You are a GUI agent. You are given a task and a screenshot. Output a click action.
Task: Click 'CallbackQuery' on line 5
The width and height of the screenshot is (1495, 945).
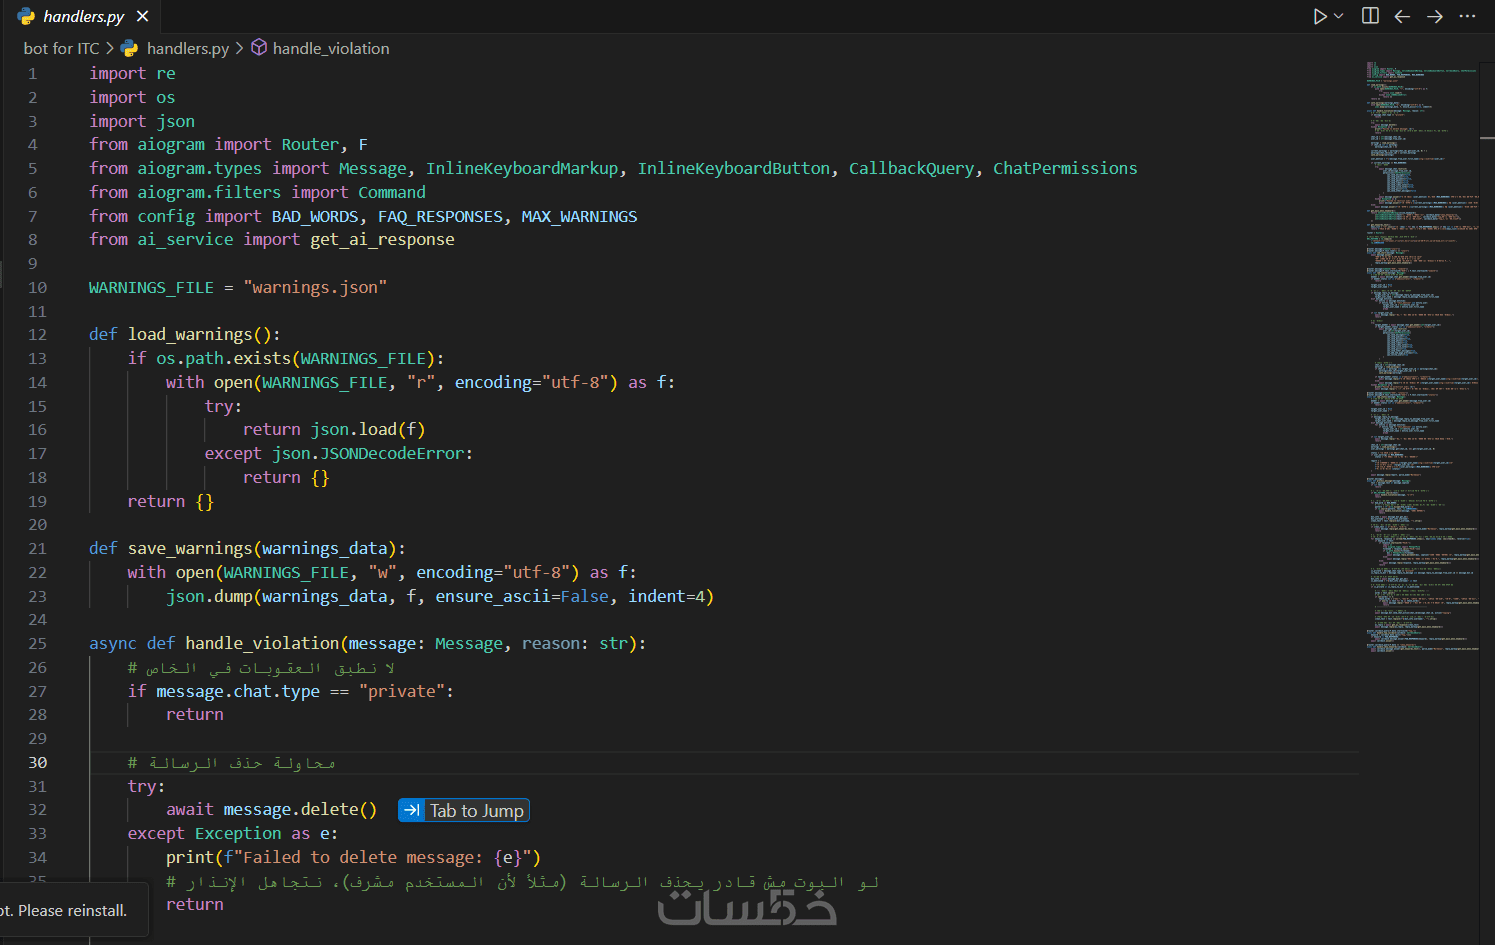(911, 168)
